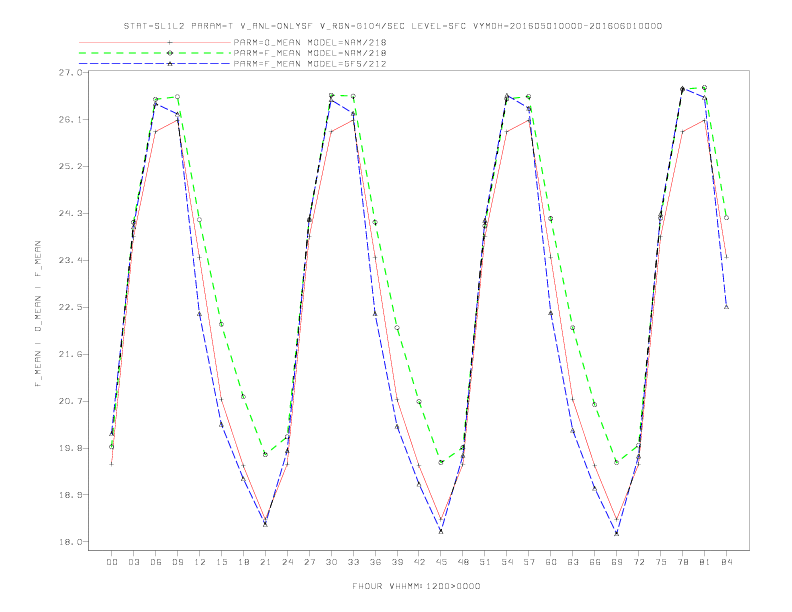Click x-axis tick label 66
Viewport: 792px width, 612px height.
(x=595, y=562)
